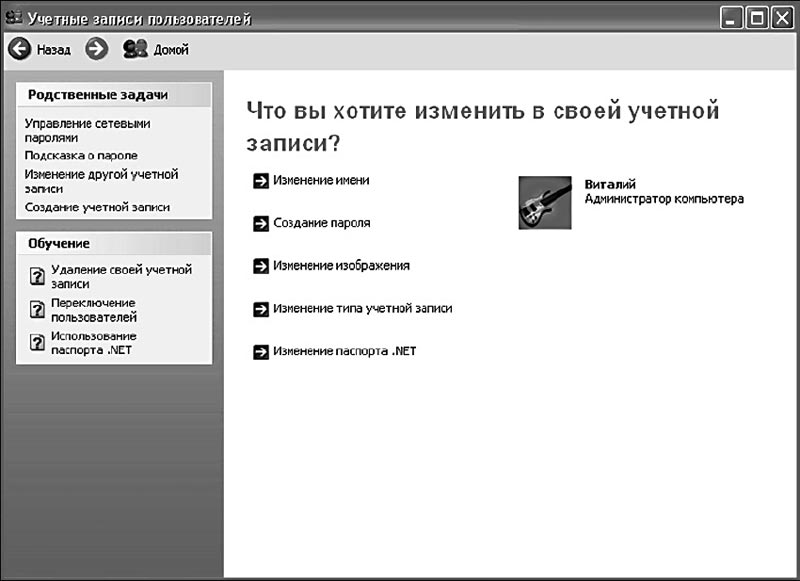Viewport: 800px width, 581px height.
Task: Open the 'Изменение изображения' link
Action: click(x=341, y=266)
